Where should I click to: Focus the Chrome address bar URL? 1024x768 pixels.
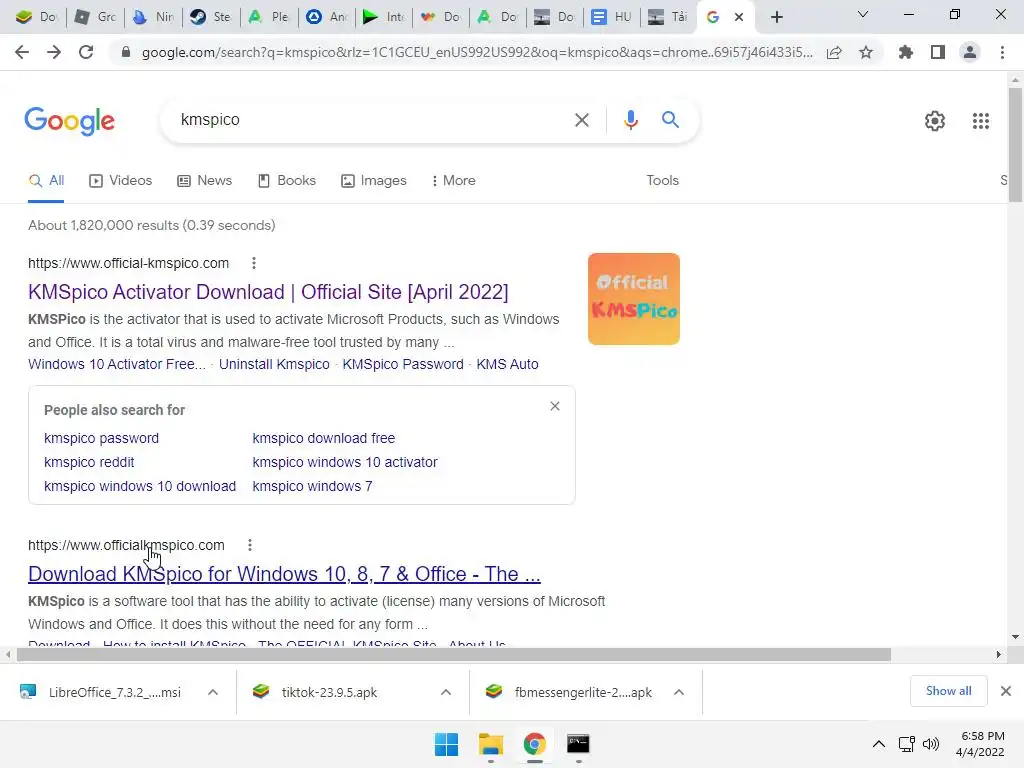pos(477,52)
